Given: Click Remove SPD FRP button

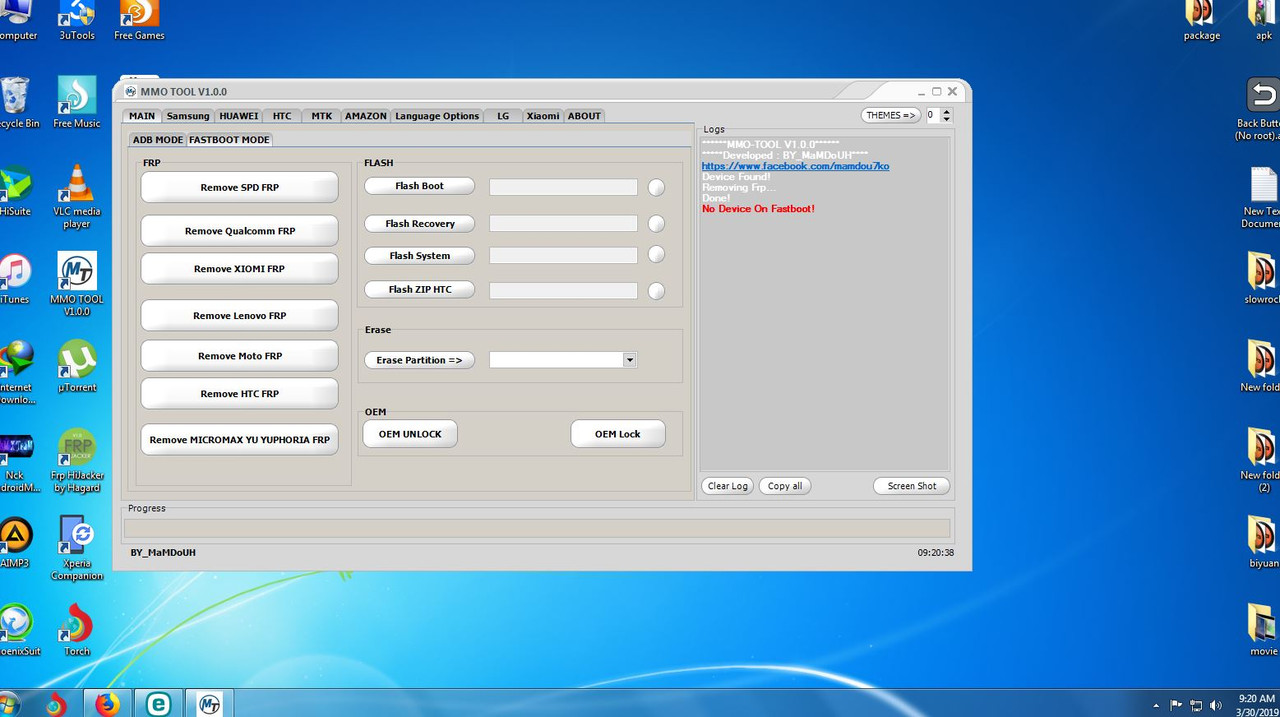Looking at the screenshot, I should coord(240,187).
